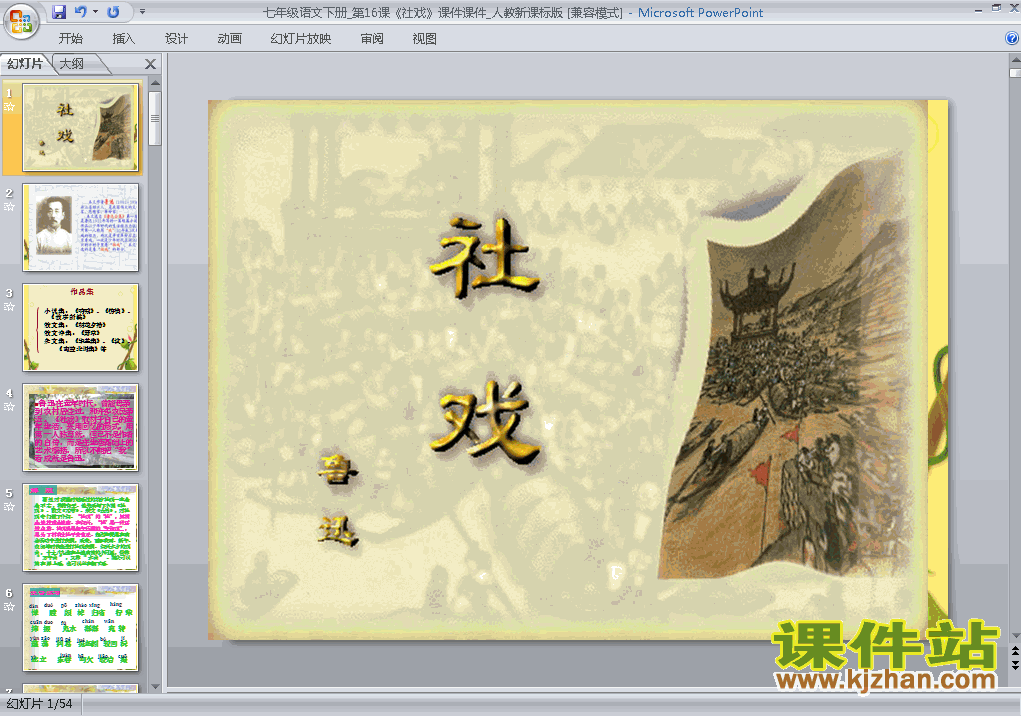Image resolution: width=1021 pixels, height=717 pixels.
Task: Close the slides thumbnail pane
Action: coord(150,64)
